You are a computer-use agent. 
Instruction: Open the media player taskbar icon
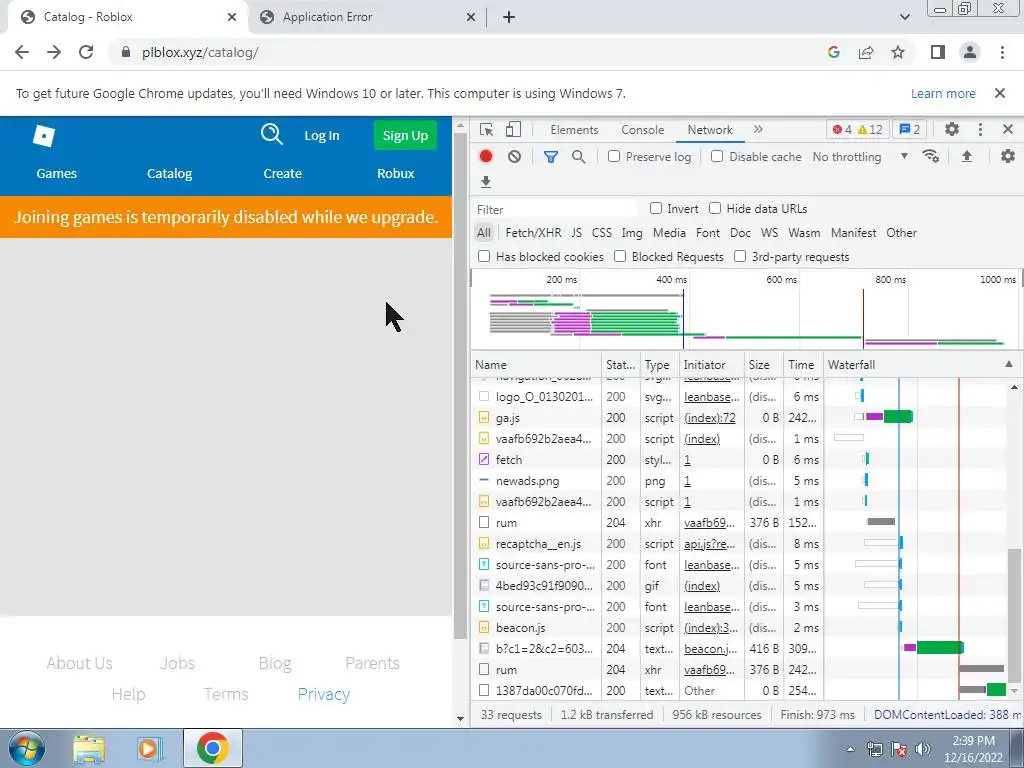[150, 748]
